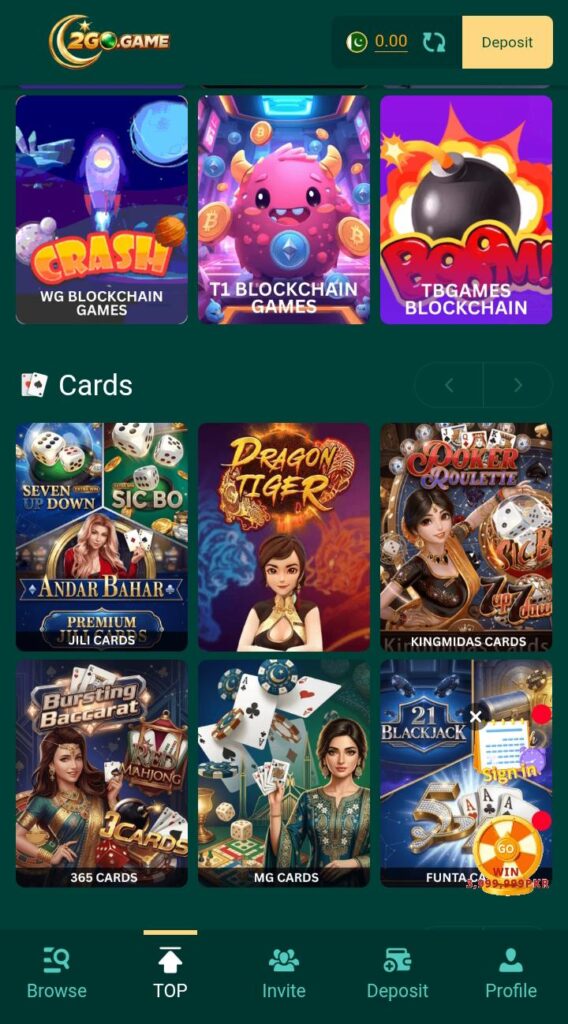Click the balance refresh arrows icon
This screenshot has height=1024, width=568.
(434, 42)
